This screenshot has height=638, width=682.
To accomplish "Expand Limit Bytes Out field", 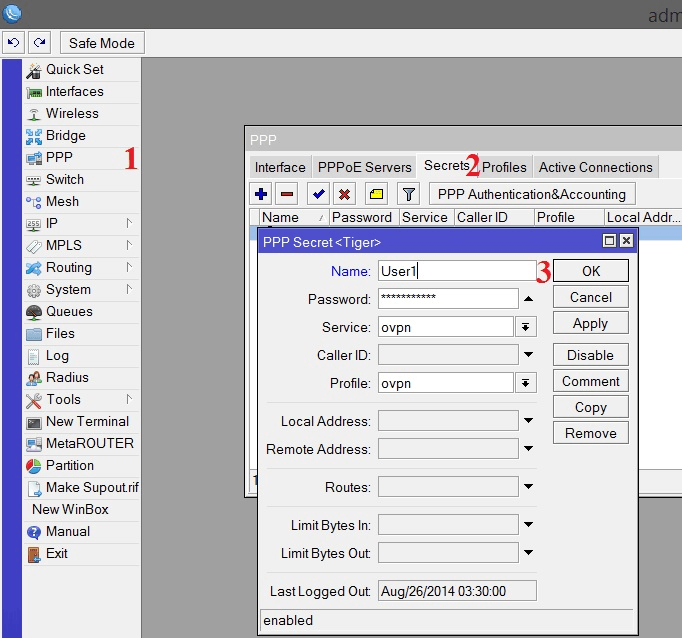I will 528,552.
